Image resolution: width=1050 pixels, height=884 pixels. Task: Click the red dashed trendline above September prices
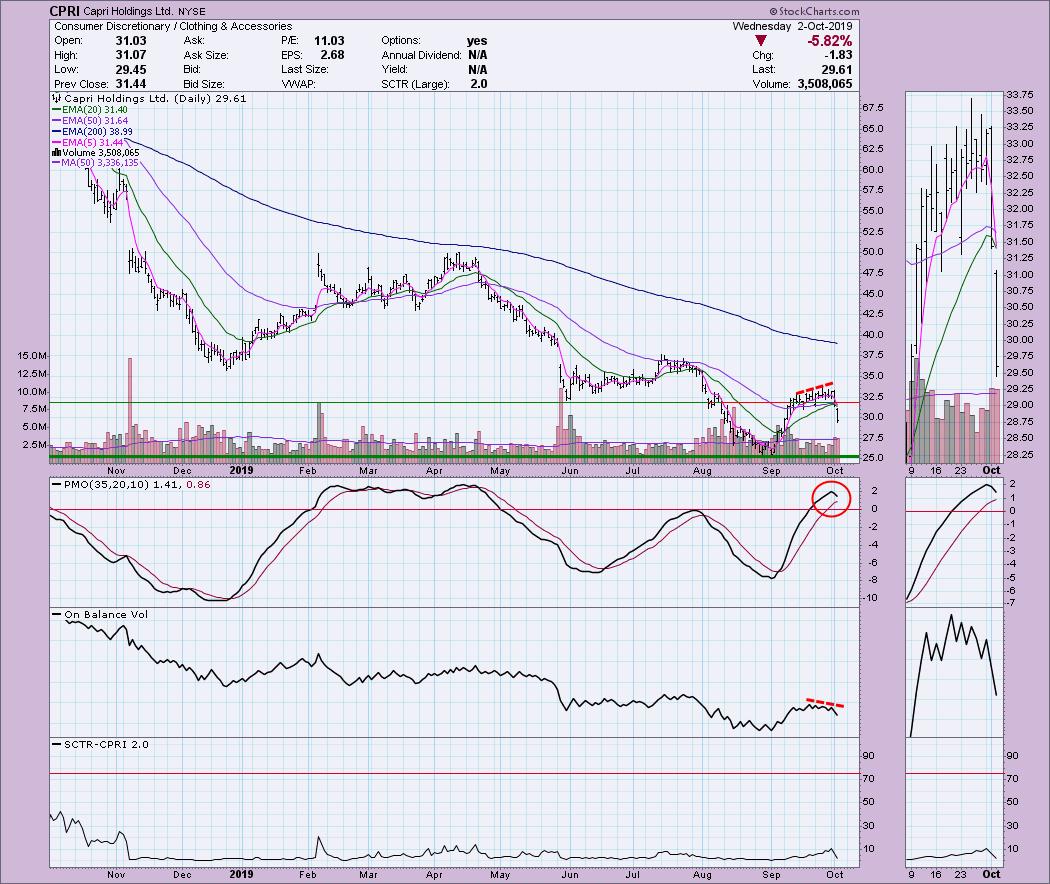click(x=815, y=387)
